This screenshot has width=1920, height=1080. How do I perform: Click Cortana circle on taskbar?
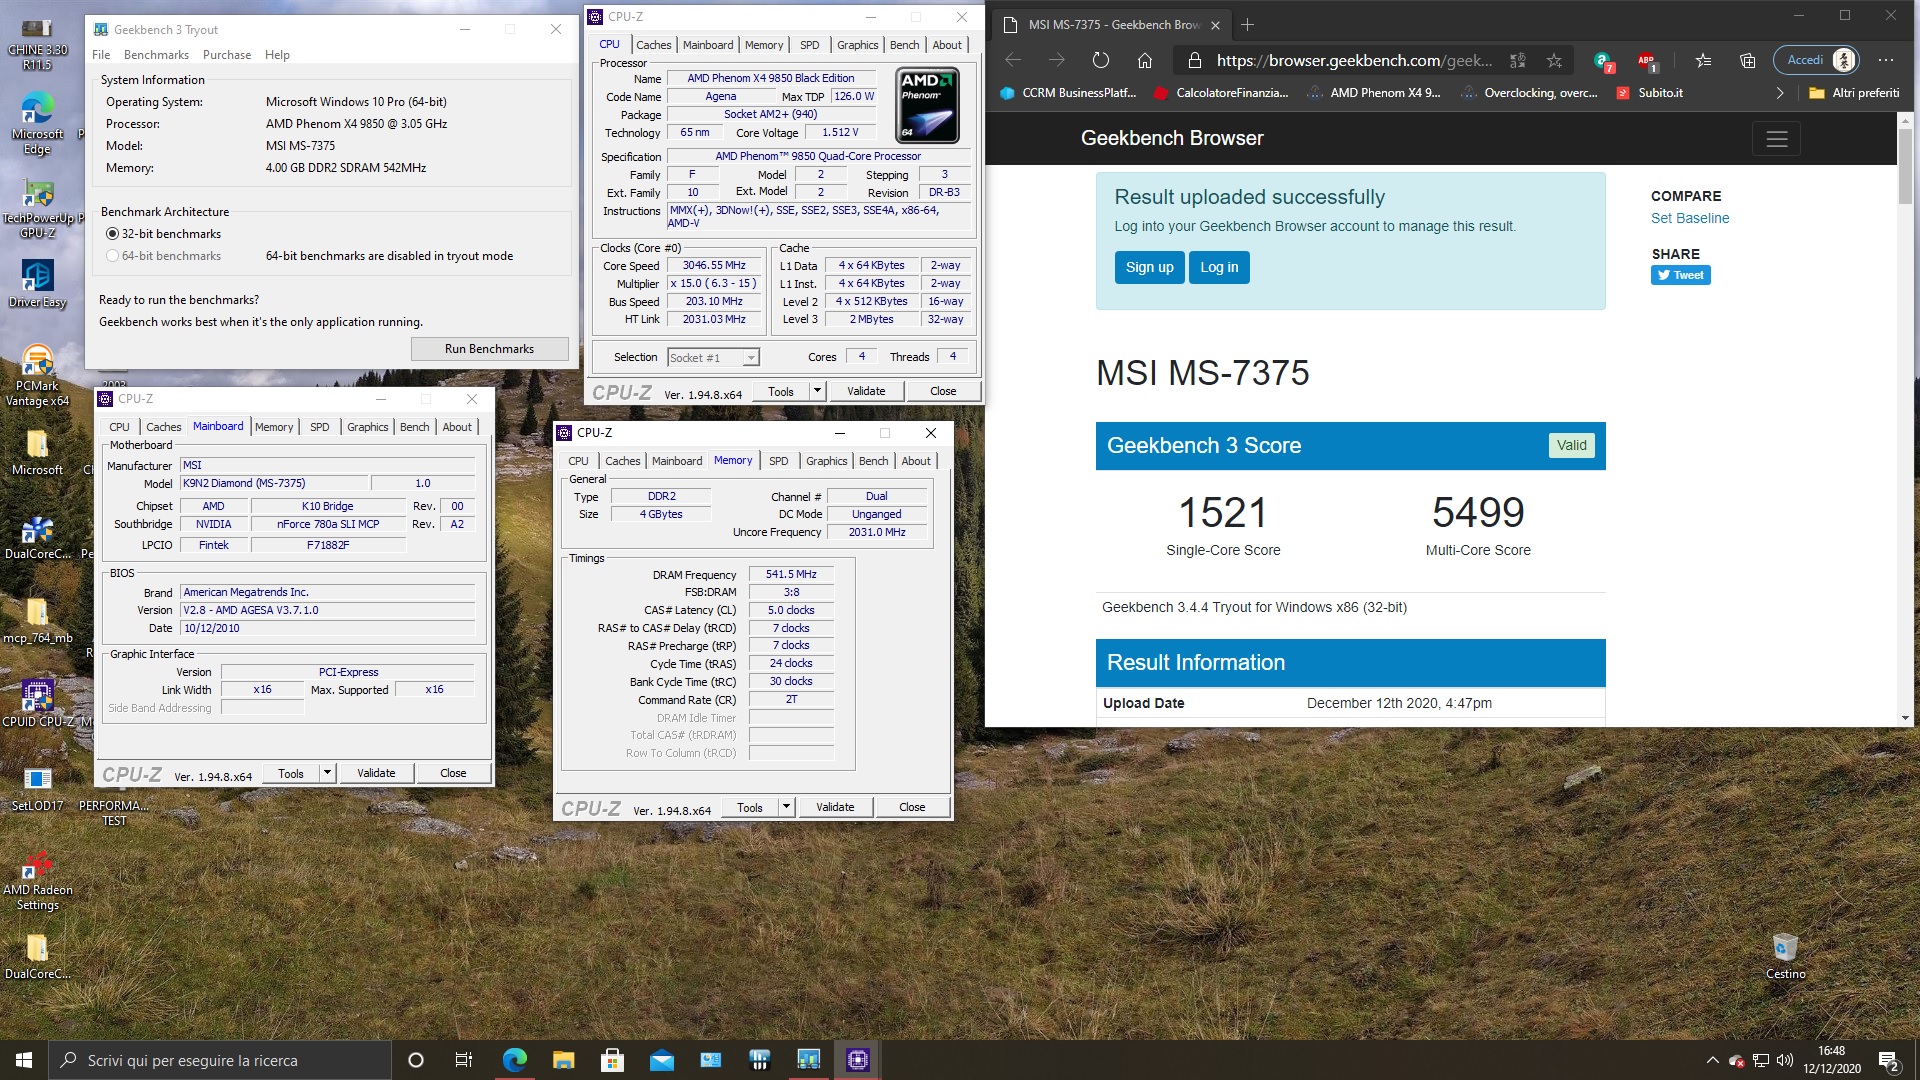pyautogui.click(x=416, y=1060)
